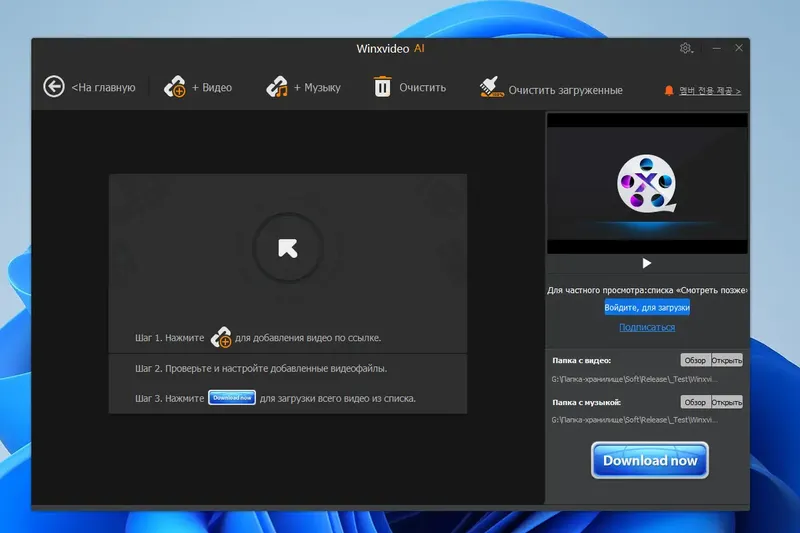
Task: Open the Korean member promo link
Action: pos(710,91)
